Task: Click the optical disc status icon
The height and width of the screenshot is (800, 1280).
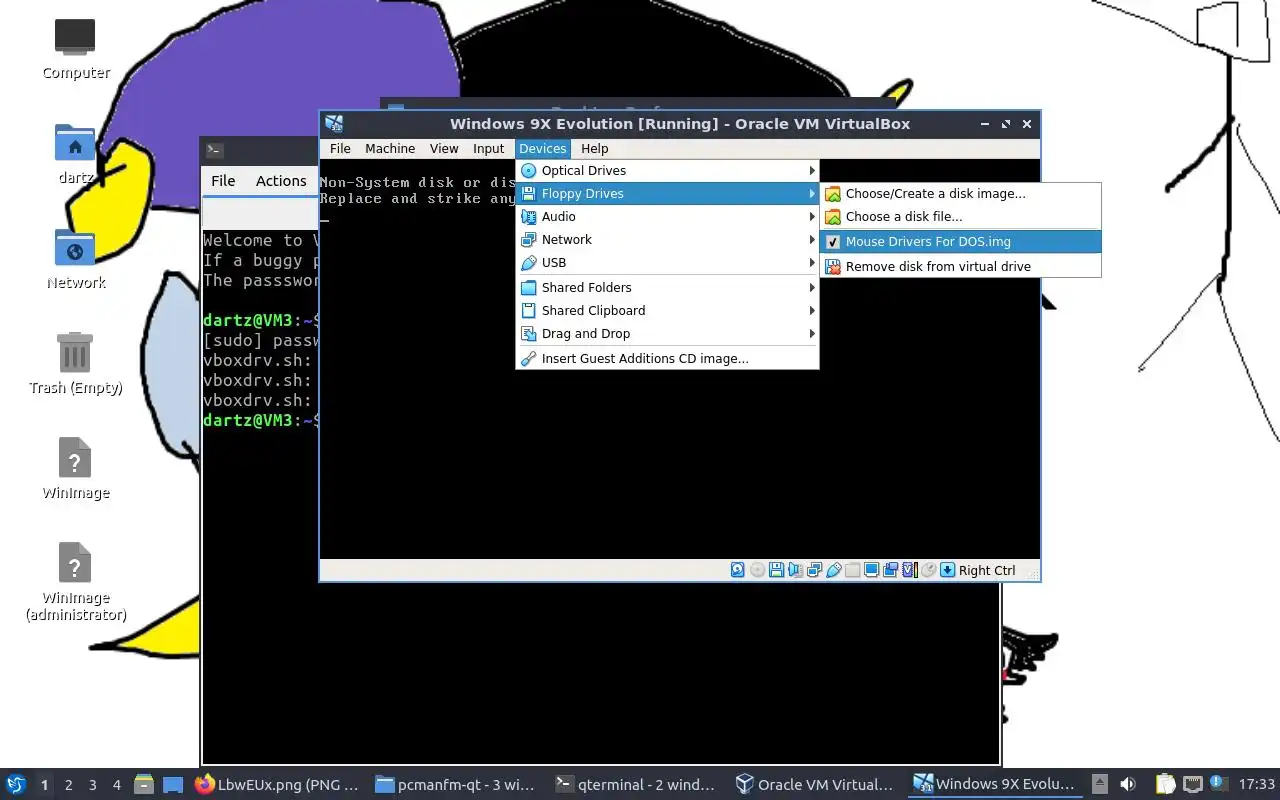Action: click(757, 570)
